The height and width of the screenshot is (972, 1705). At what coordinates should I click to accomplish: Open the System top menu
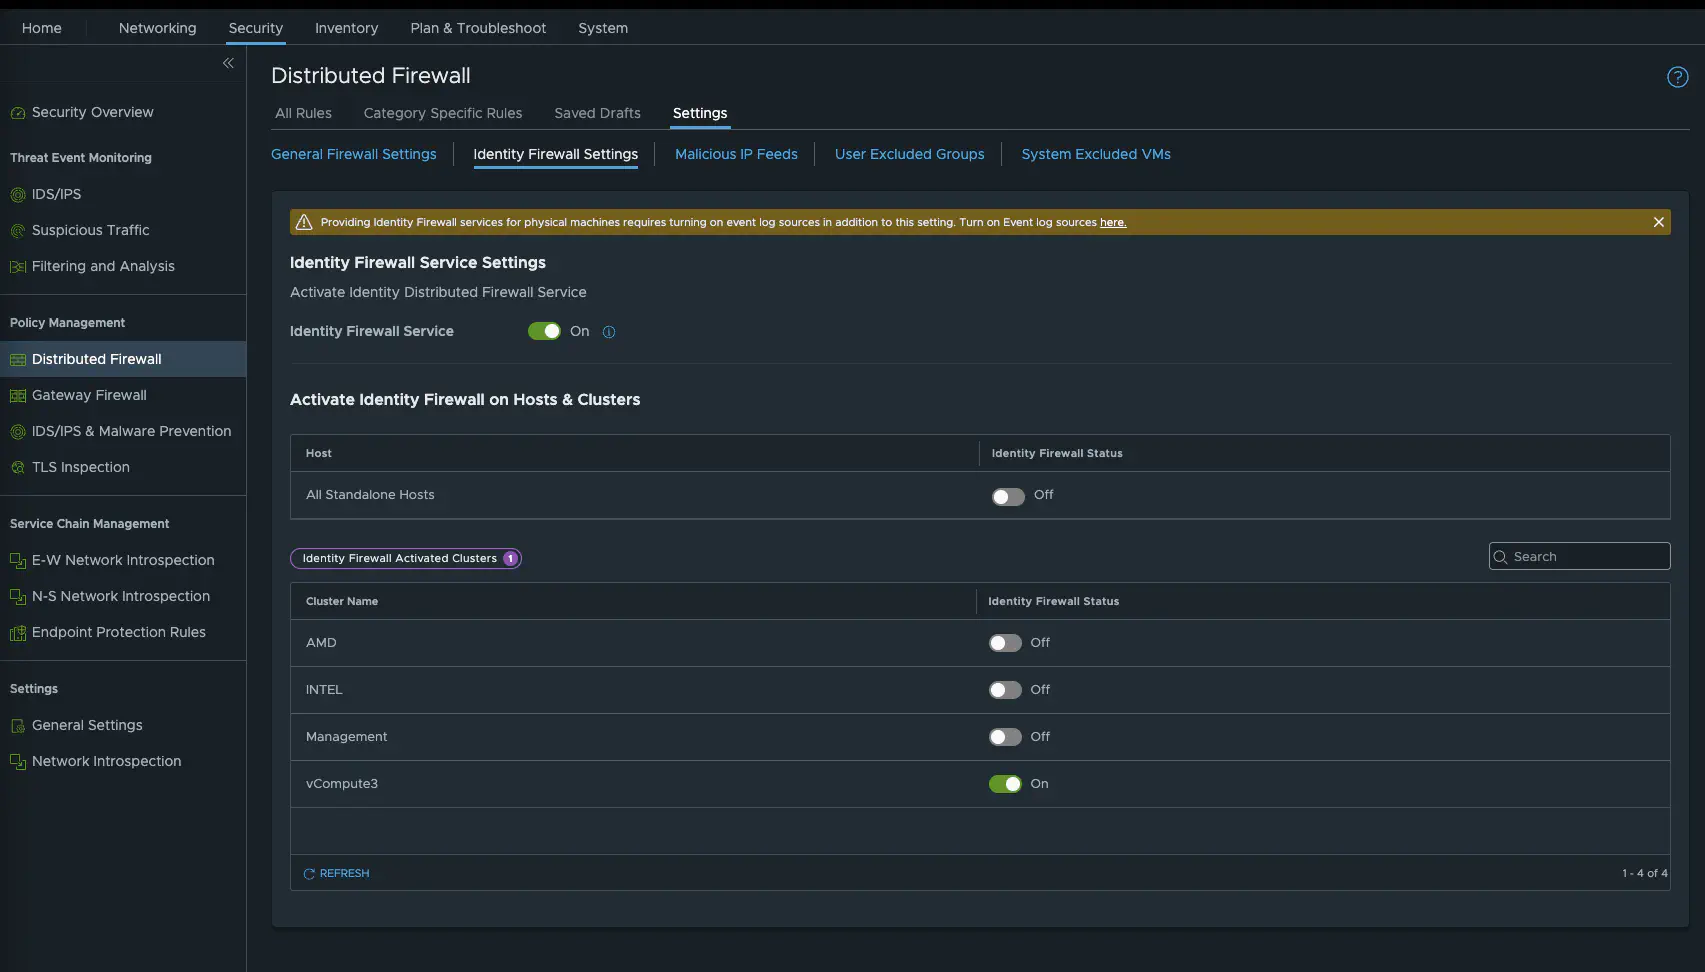(603, 28)
